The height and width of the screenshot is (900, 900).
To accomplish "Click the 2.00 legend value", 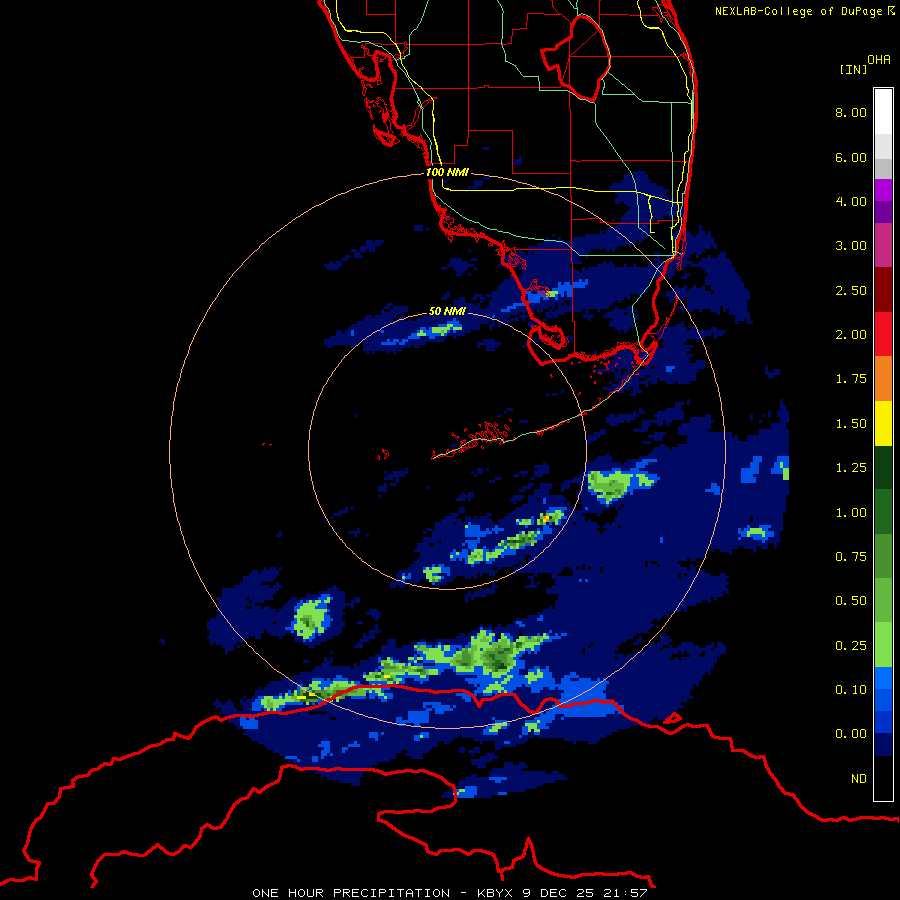I will (x=851, y=335).
